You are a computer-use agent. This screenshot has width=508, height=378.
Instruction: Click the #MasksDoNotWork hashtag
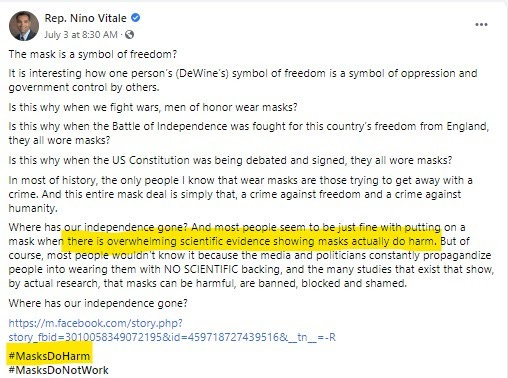59,370
